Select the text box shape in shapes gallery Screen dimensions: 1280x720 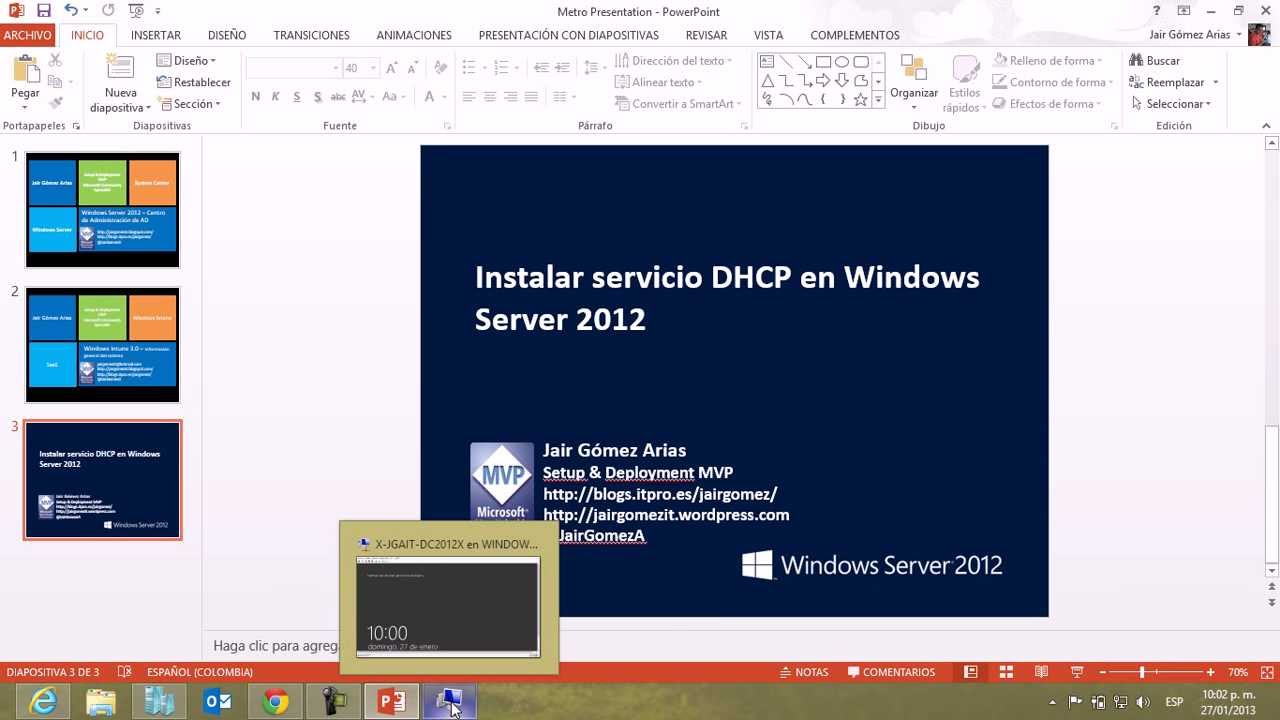(767, 62)
